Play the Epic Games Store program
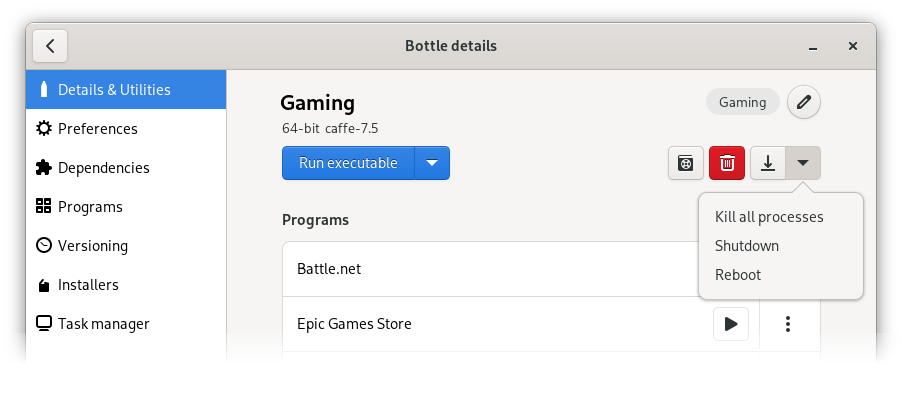Image resolution: width=902 pixels, height=416 pixels. [x=731, y=324]
